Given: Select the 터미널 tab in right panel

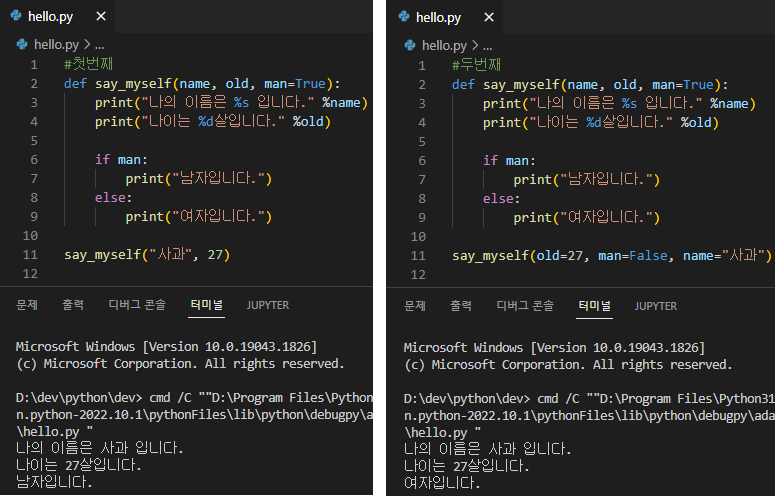Looking at the screenshot, I should (x=595, y=306).
